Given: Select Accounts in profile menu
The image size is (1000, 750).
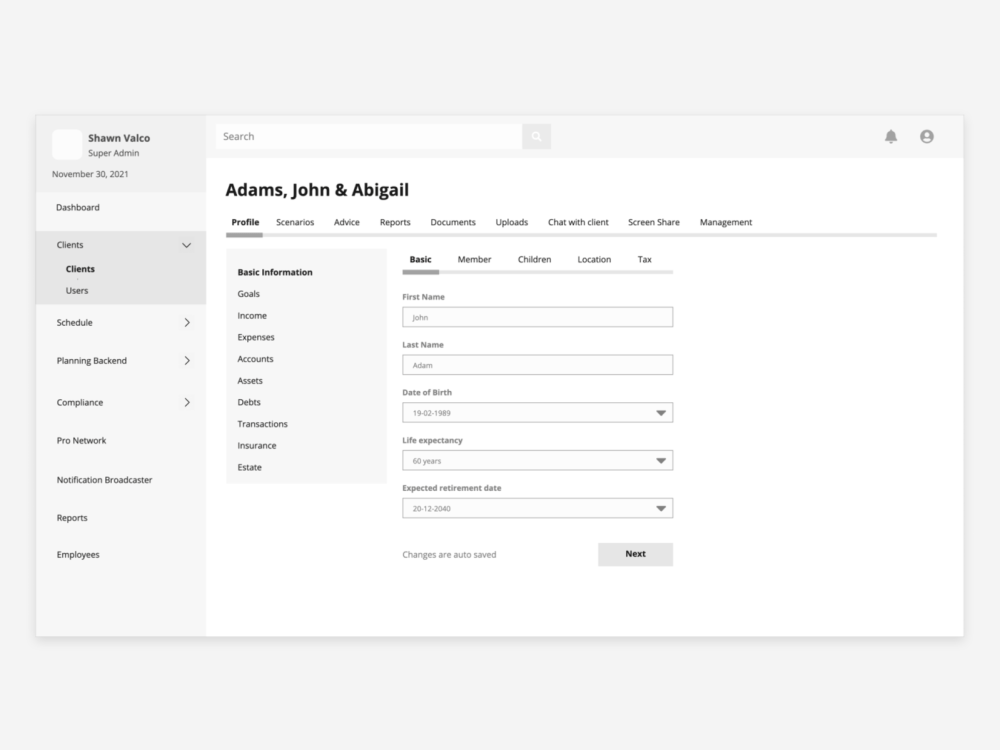Looking at the screenshot, I should tap(255, 359).
